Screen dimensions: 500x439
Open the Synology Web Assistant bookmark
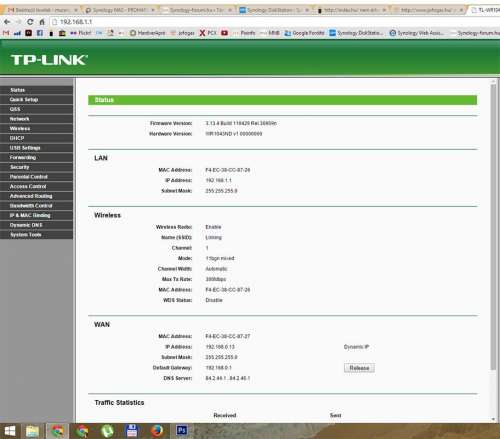(x=417, y=33)
